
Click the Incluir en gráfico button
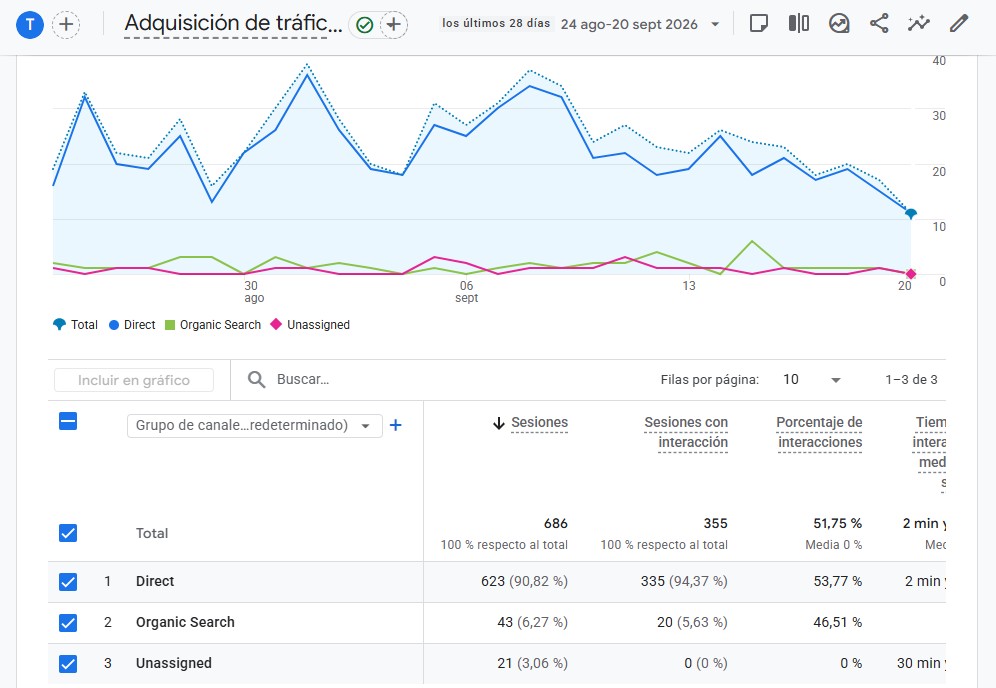point(134,380)
